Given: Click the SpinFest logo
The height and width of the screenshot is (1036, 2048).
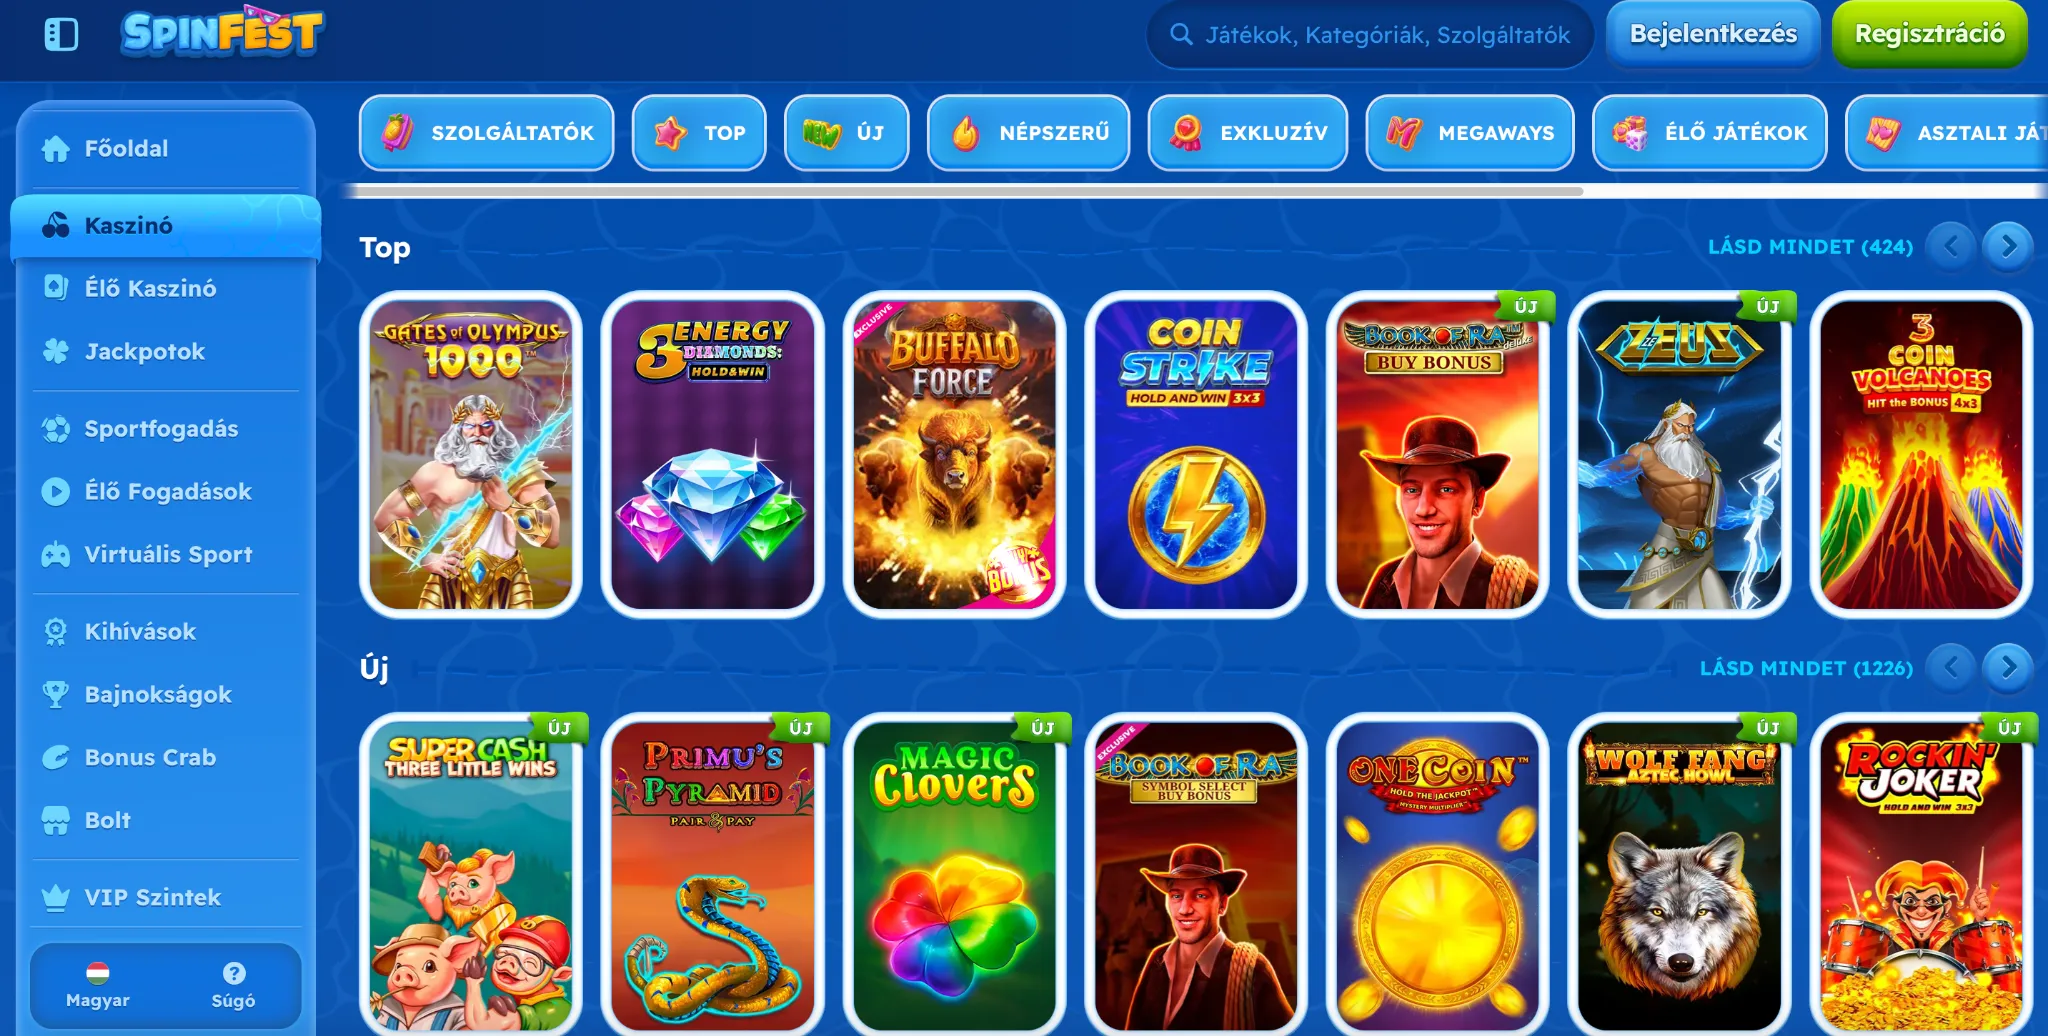Looking at the screenshot, I should coord(222,32).
